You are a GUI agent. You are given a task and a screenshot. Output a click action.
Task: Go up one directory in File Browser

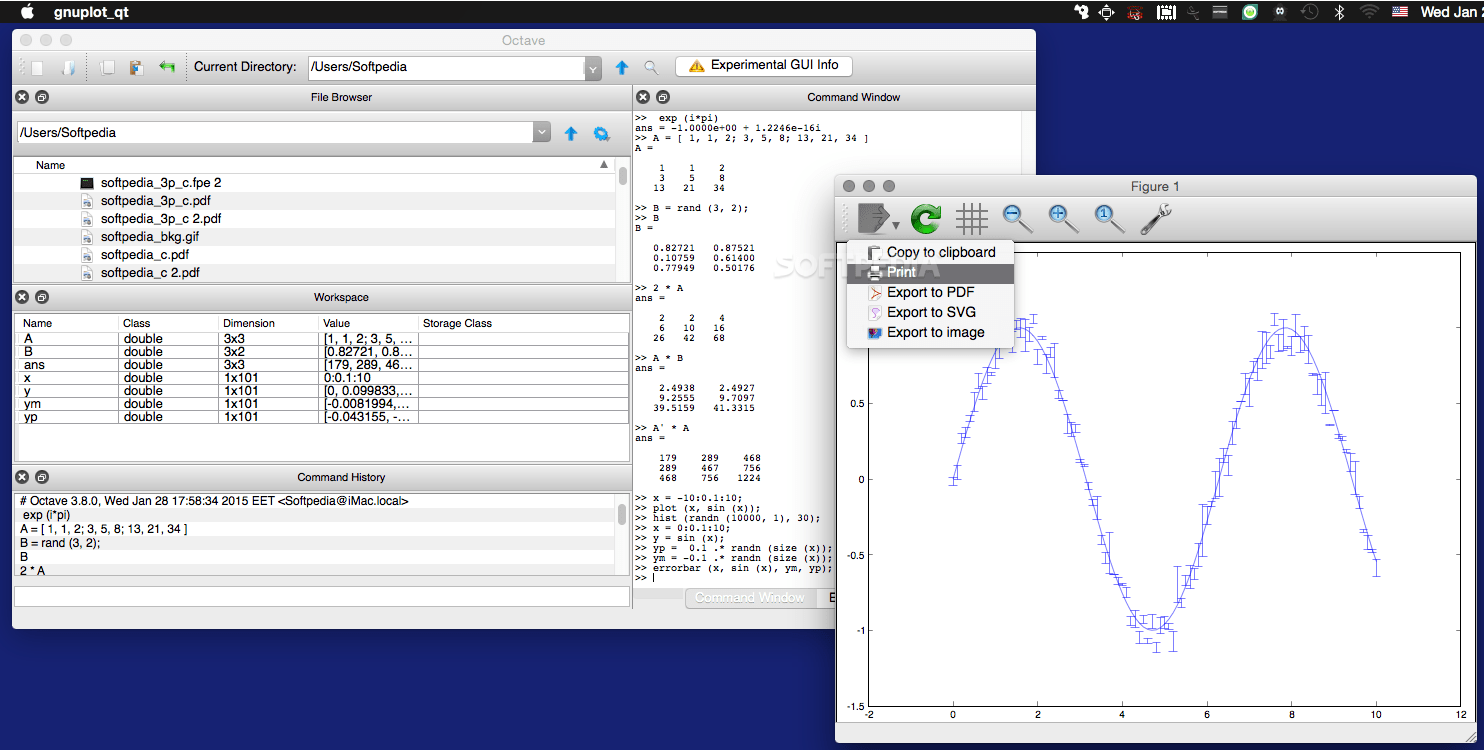571,133
